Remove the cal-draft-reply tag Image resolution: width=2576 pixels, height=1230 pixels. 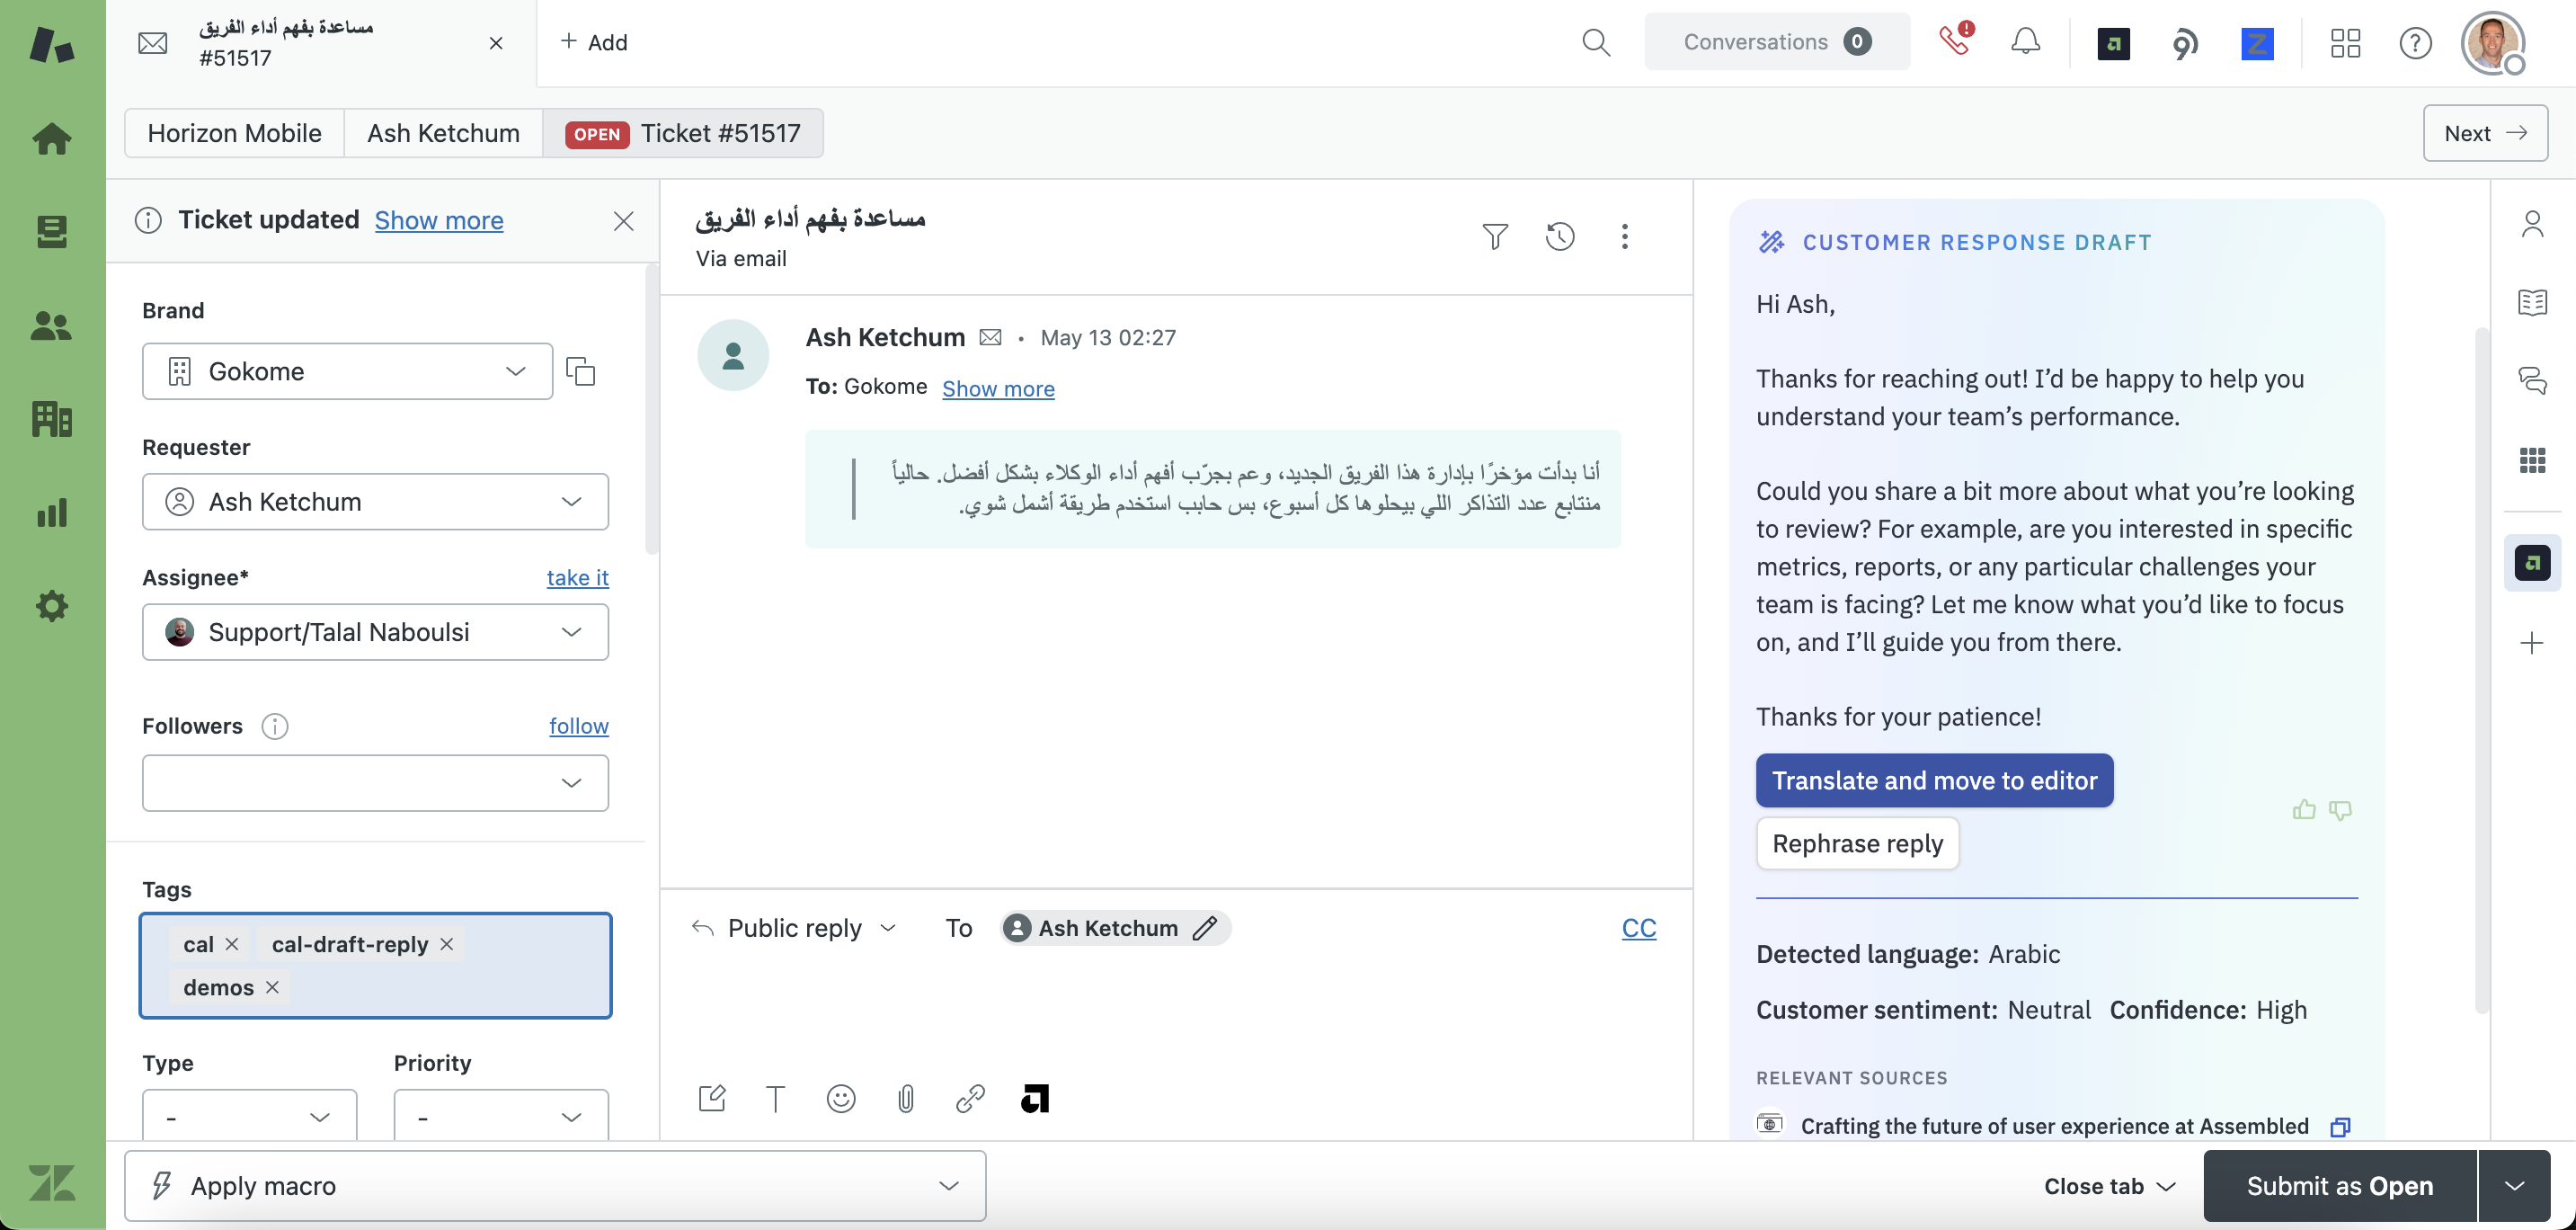click(447, 944)
